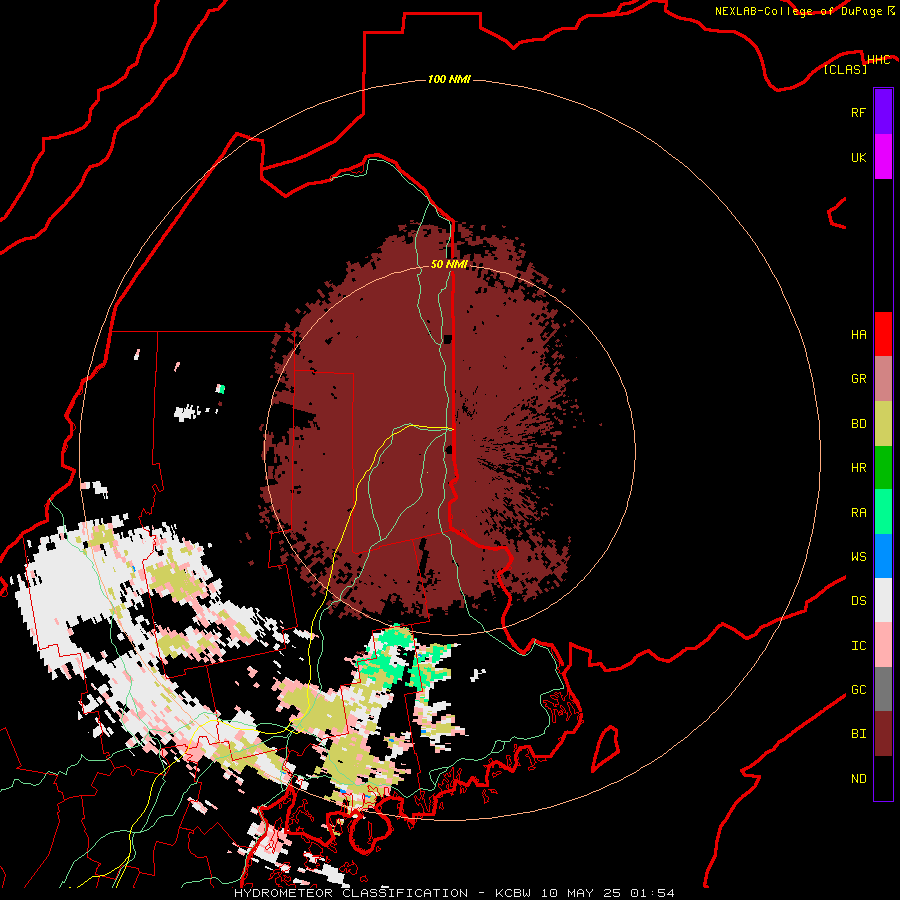Click the WS legend label
The image size is (900, 900).
click(858, 557)
